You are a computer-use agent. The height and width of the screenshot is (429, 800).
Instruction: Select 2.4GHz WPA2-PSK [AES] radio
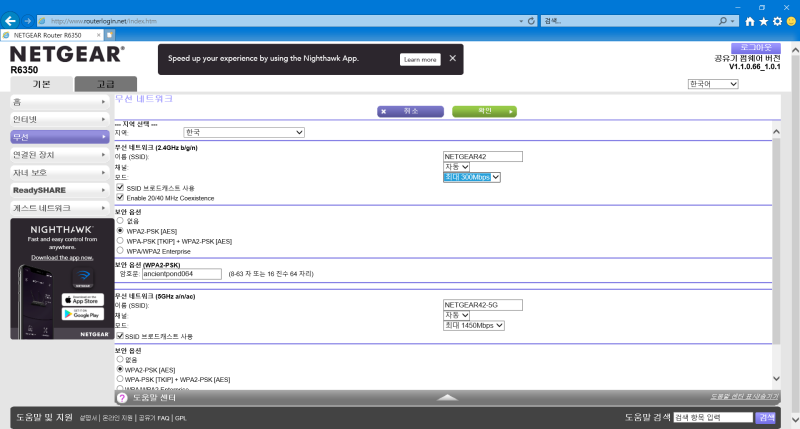[x=120, y=231]
